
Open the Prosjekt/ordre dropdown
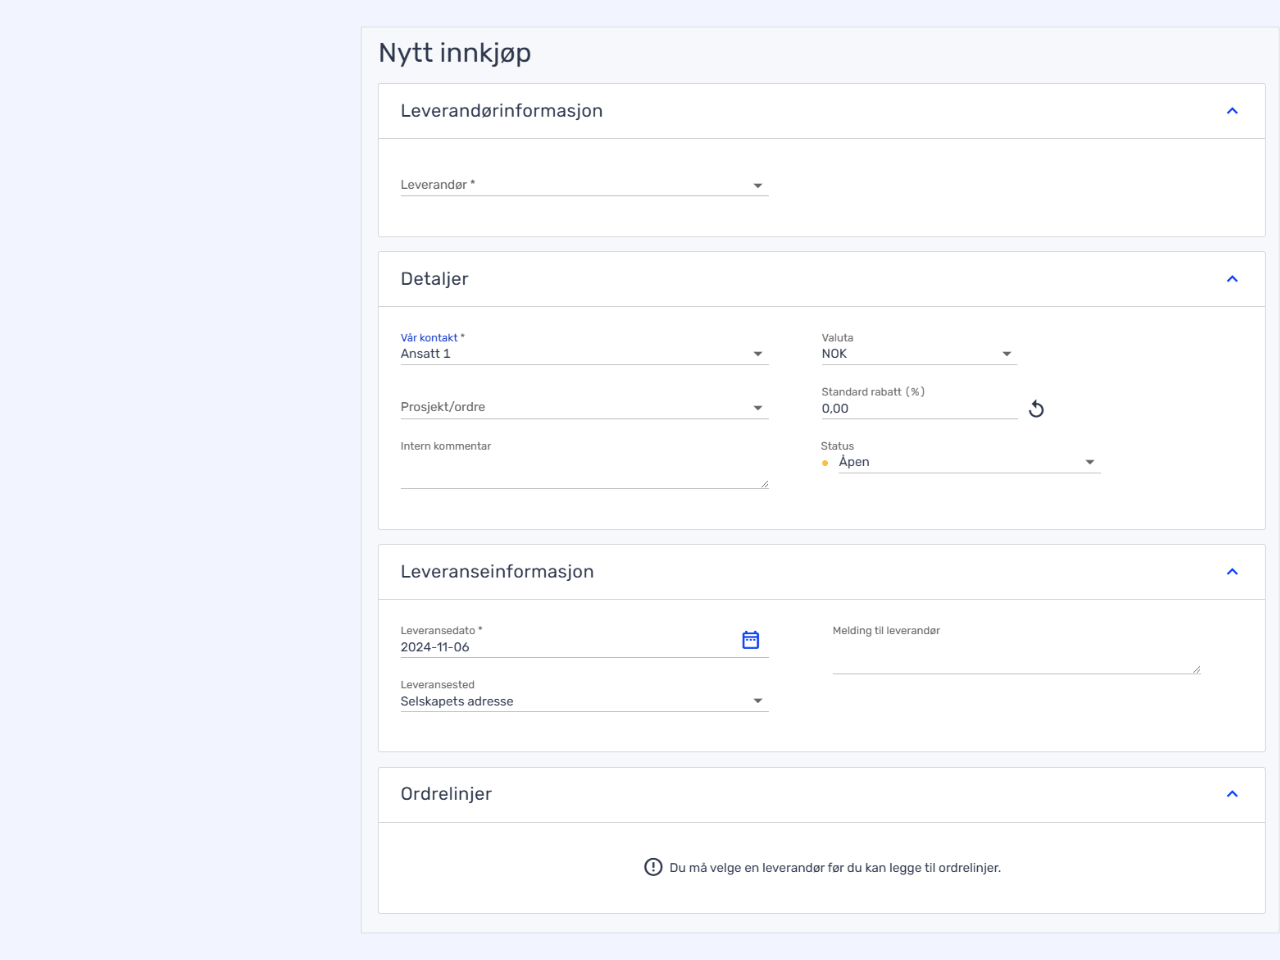click(x=584, y=407)
